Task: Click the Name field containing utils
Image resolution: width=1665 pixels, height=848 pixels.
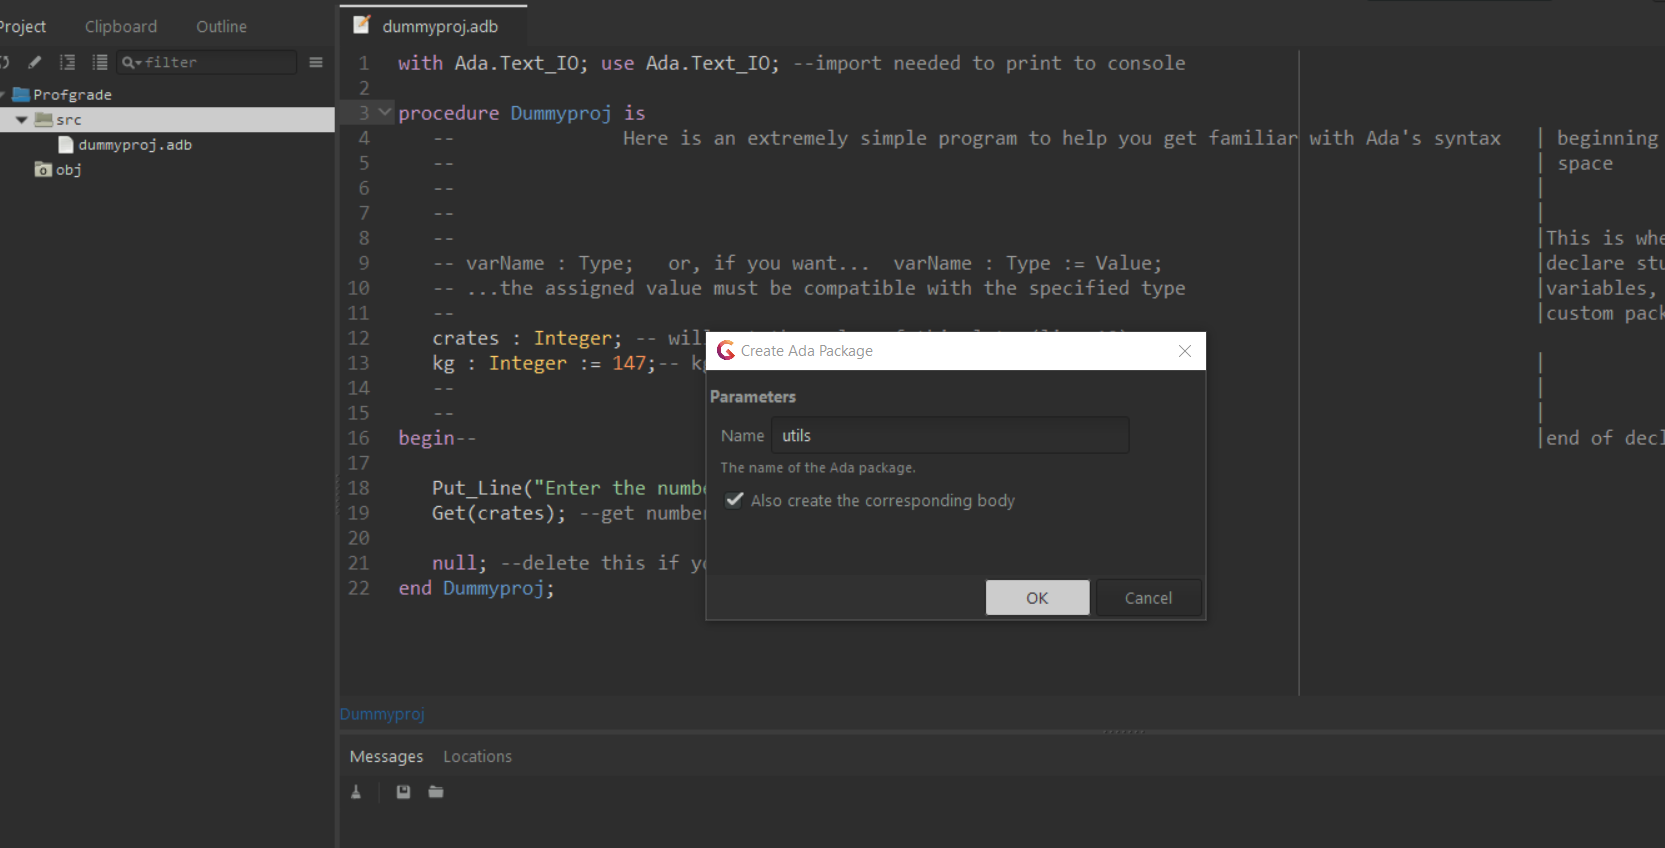Action: click(x=950, y=435)
